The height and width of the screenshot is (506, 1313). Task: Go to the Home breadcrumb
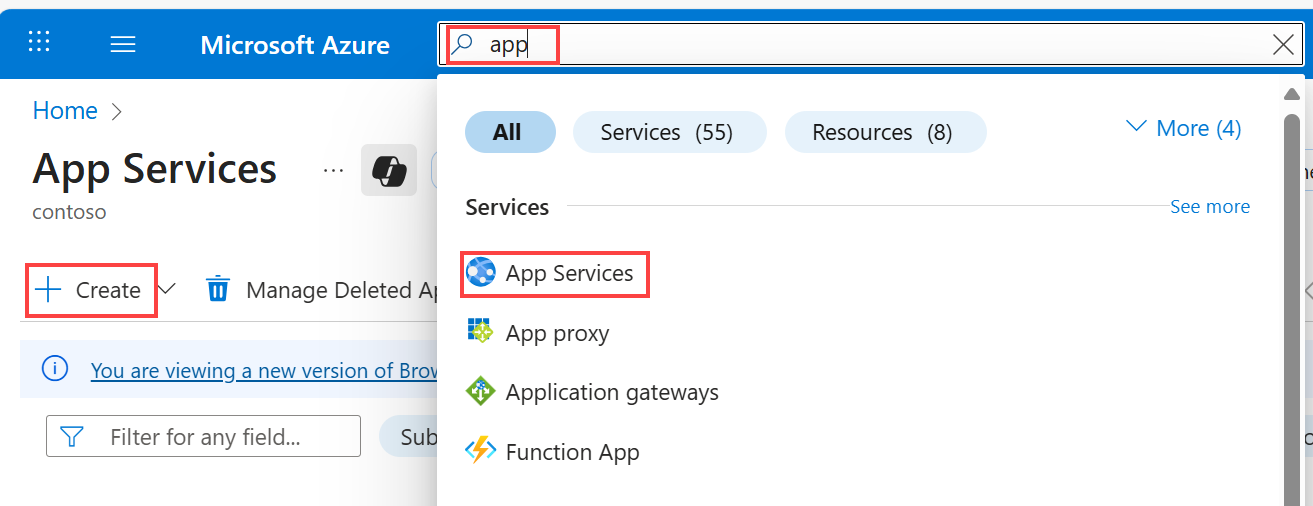65,110
